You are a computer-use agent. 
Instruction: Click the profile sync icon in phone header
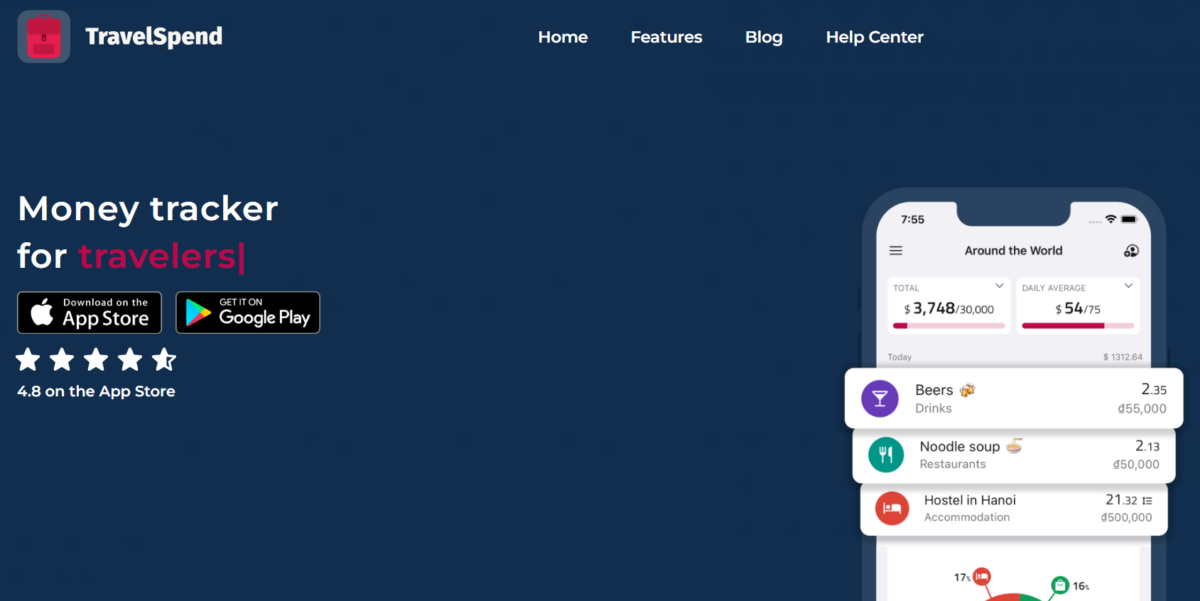pyautogui.click(x=1131, y=251)
